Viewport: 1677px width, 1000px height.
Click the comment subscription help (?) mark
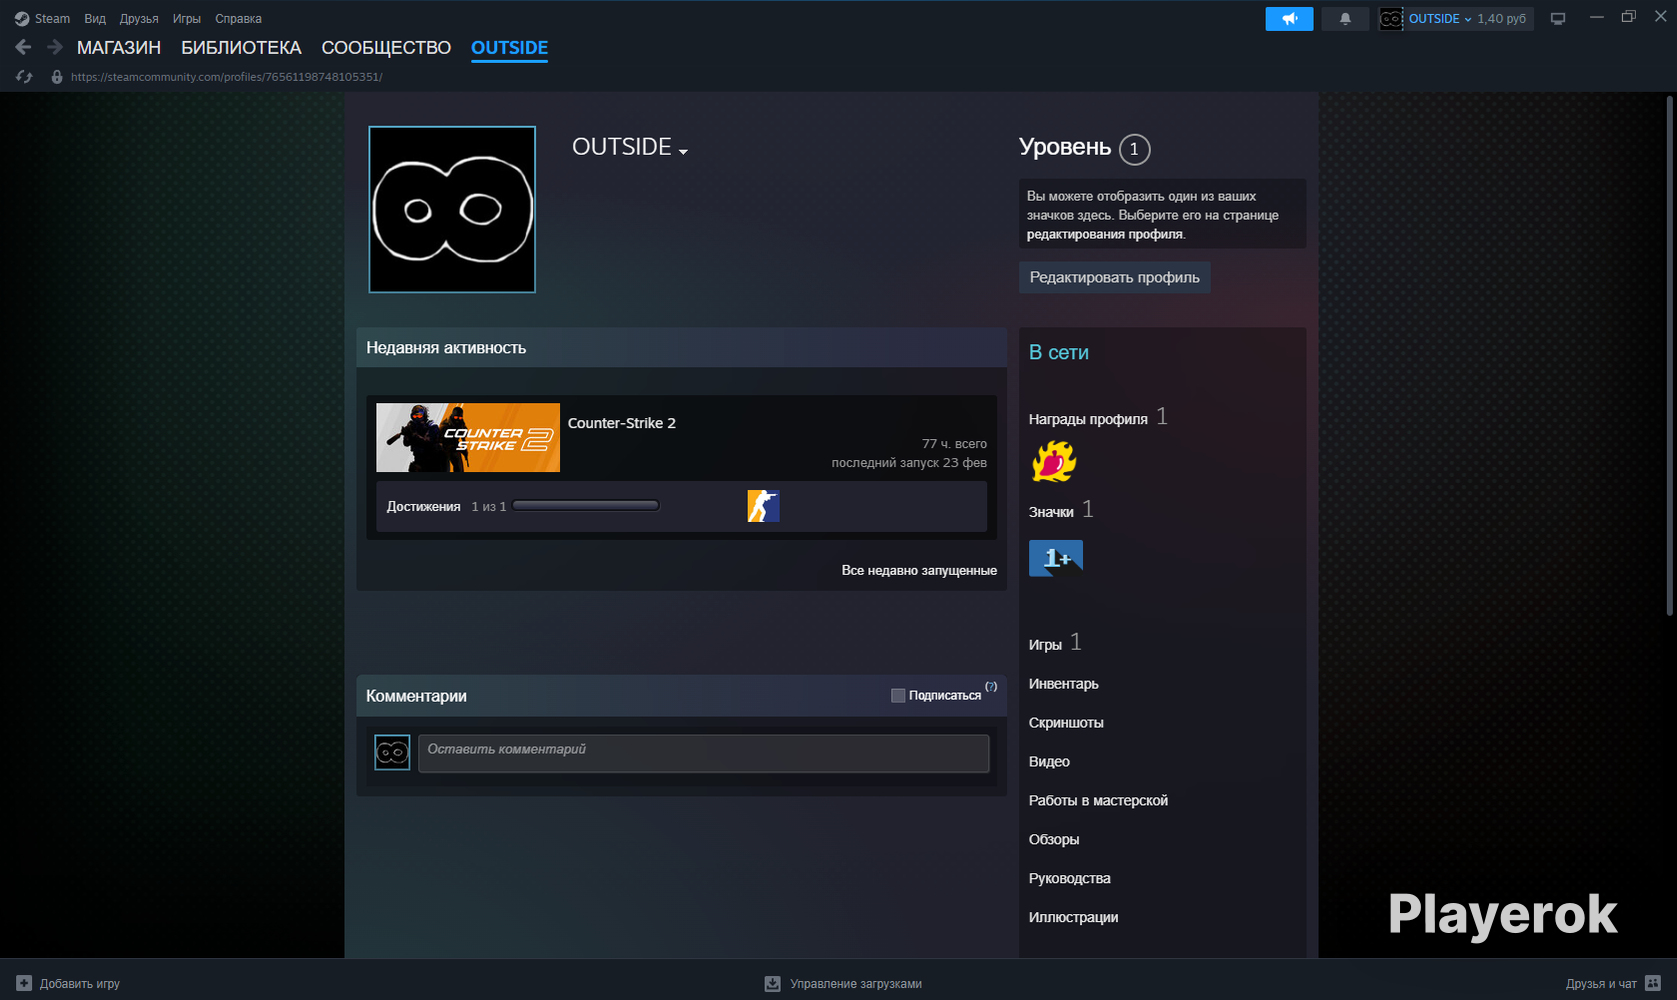991,686
